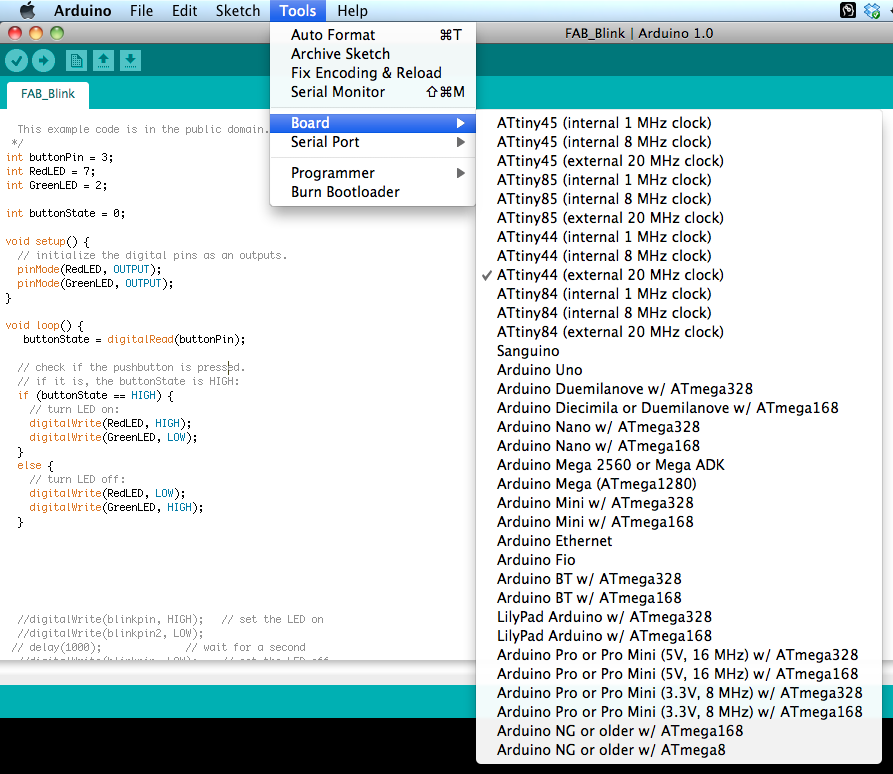Open Serial Monitor from Tools menu
The width and height of the screenshot is (893, 774).
372,92
